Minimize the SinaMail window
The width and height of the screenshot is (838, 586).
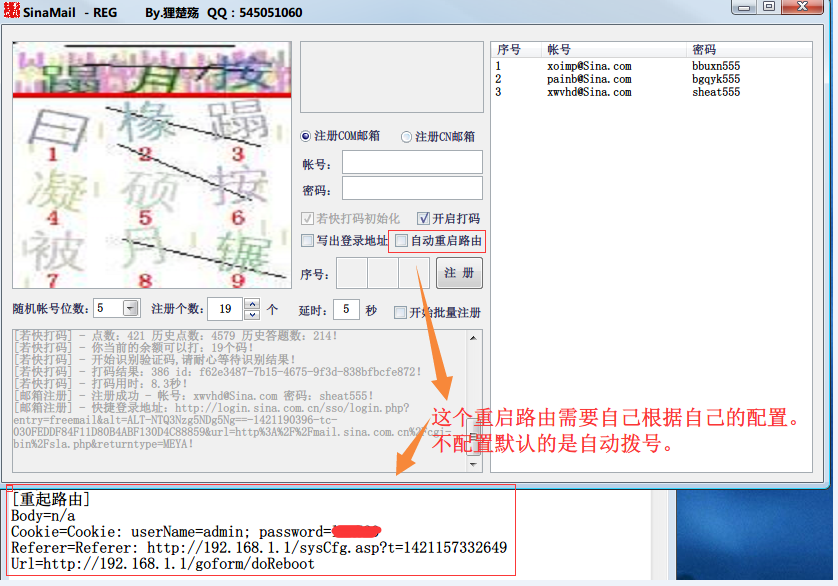point(744,7)
